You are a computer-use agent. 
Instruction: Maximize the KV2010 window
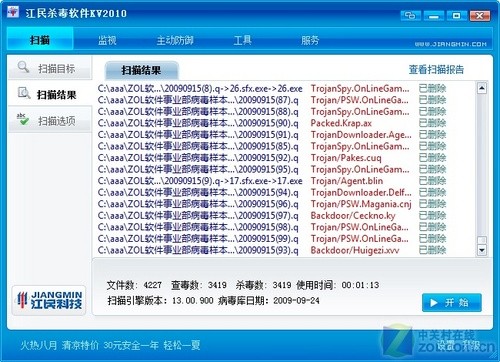point(456,16)
